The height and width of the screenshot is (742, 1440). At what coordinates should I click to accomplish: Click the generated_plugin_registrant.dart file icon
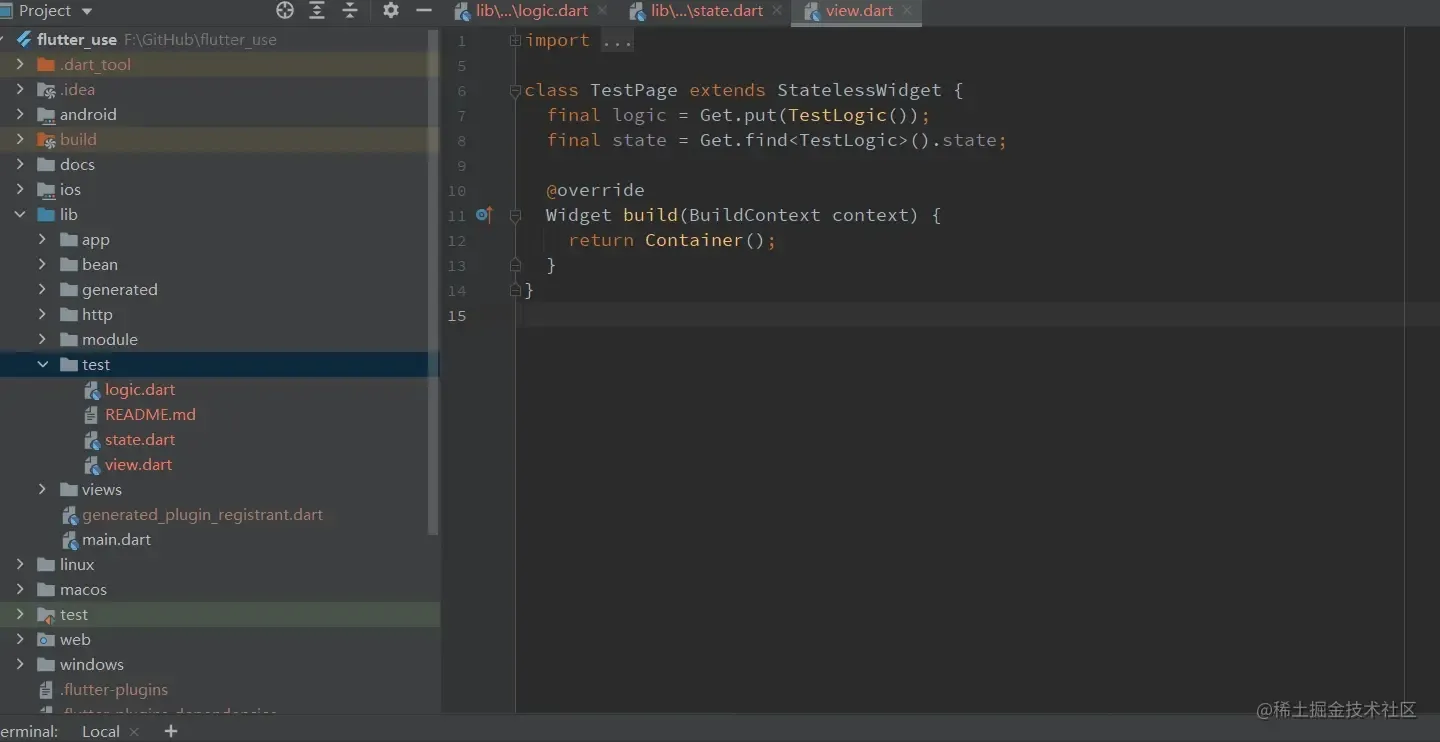coord(70,515)
